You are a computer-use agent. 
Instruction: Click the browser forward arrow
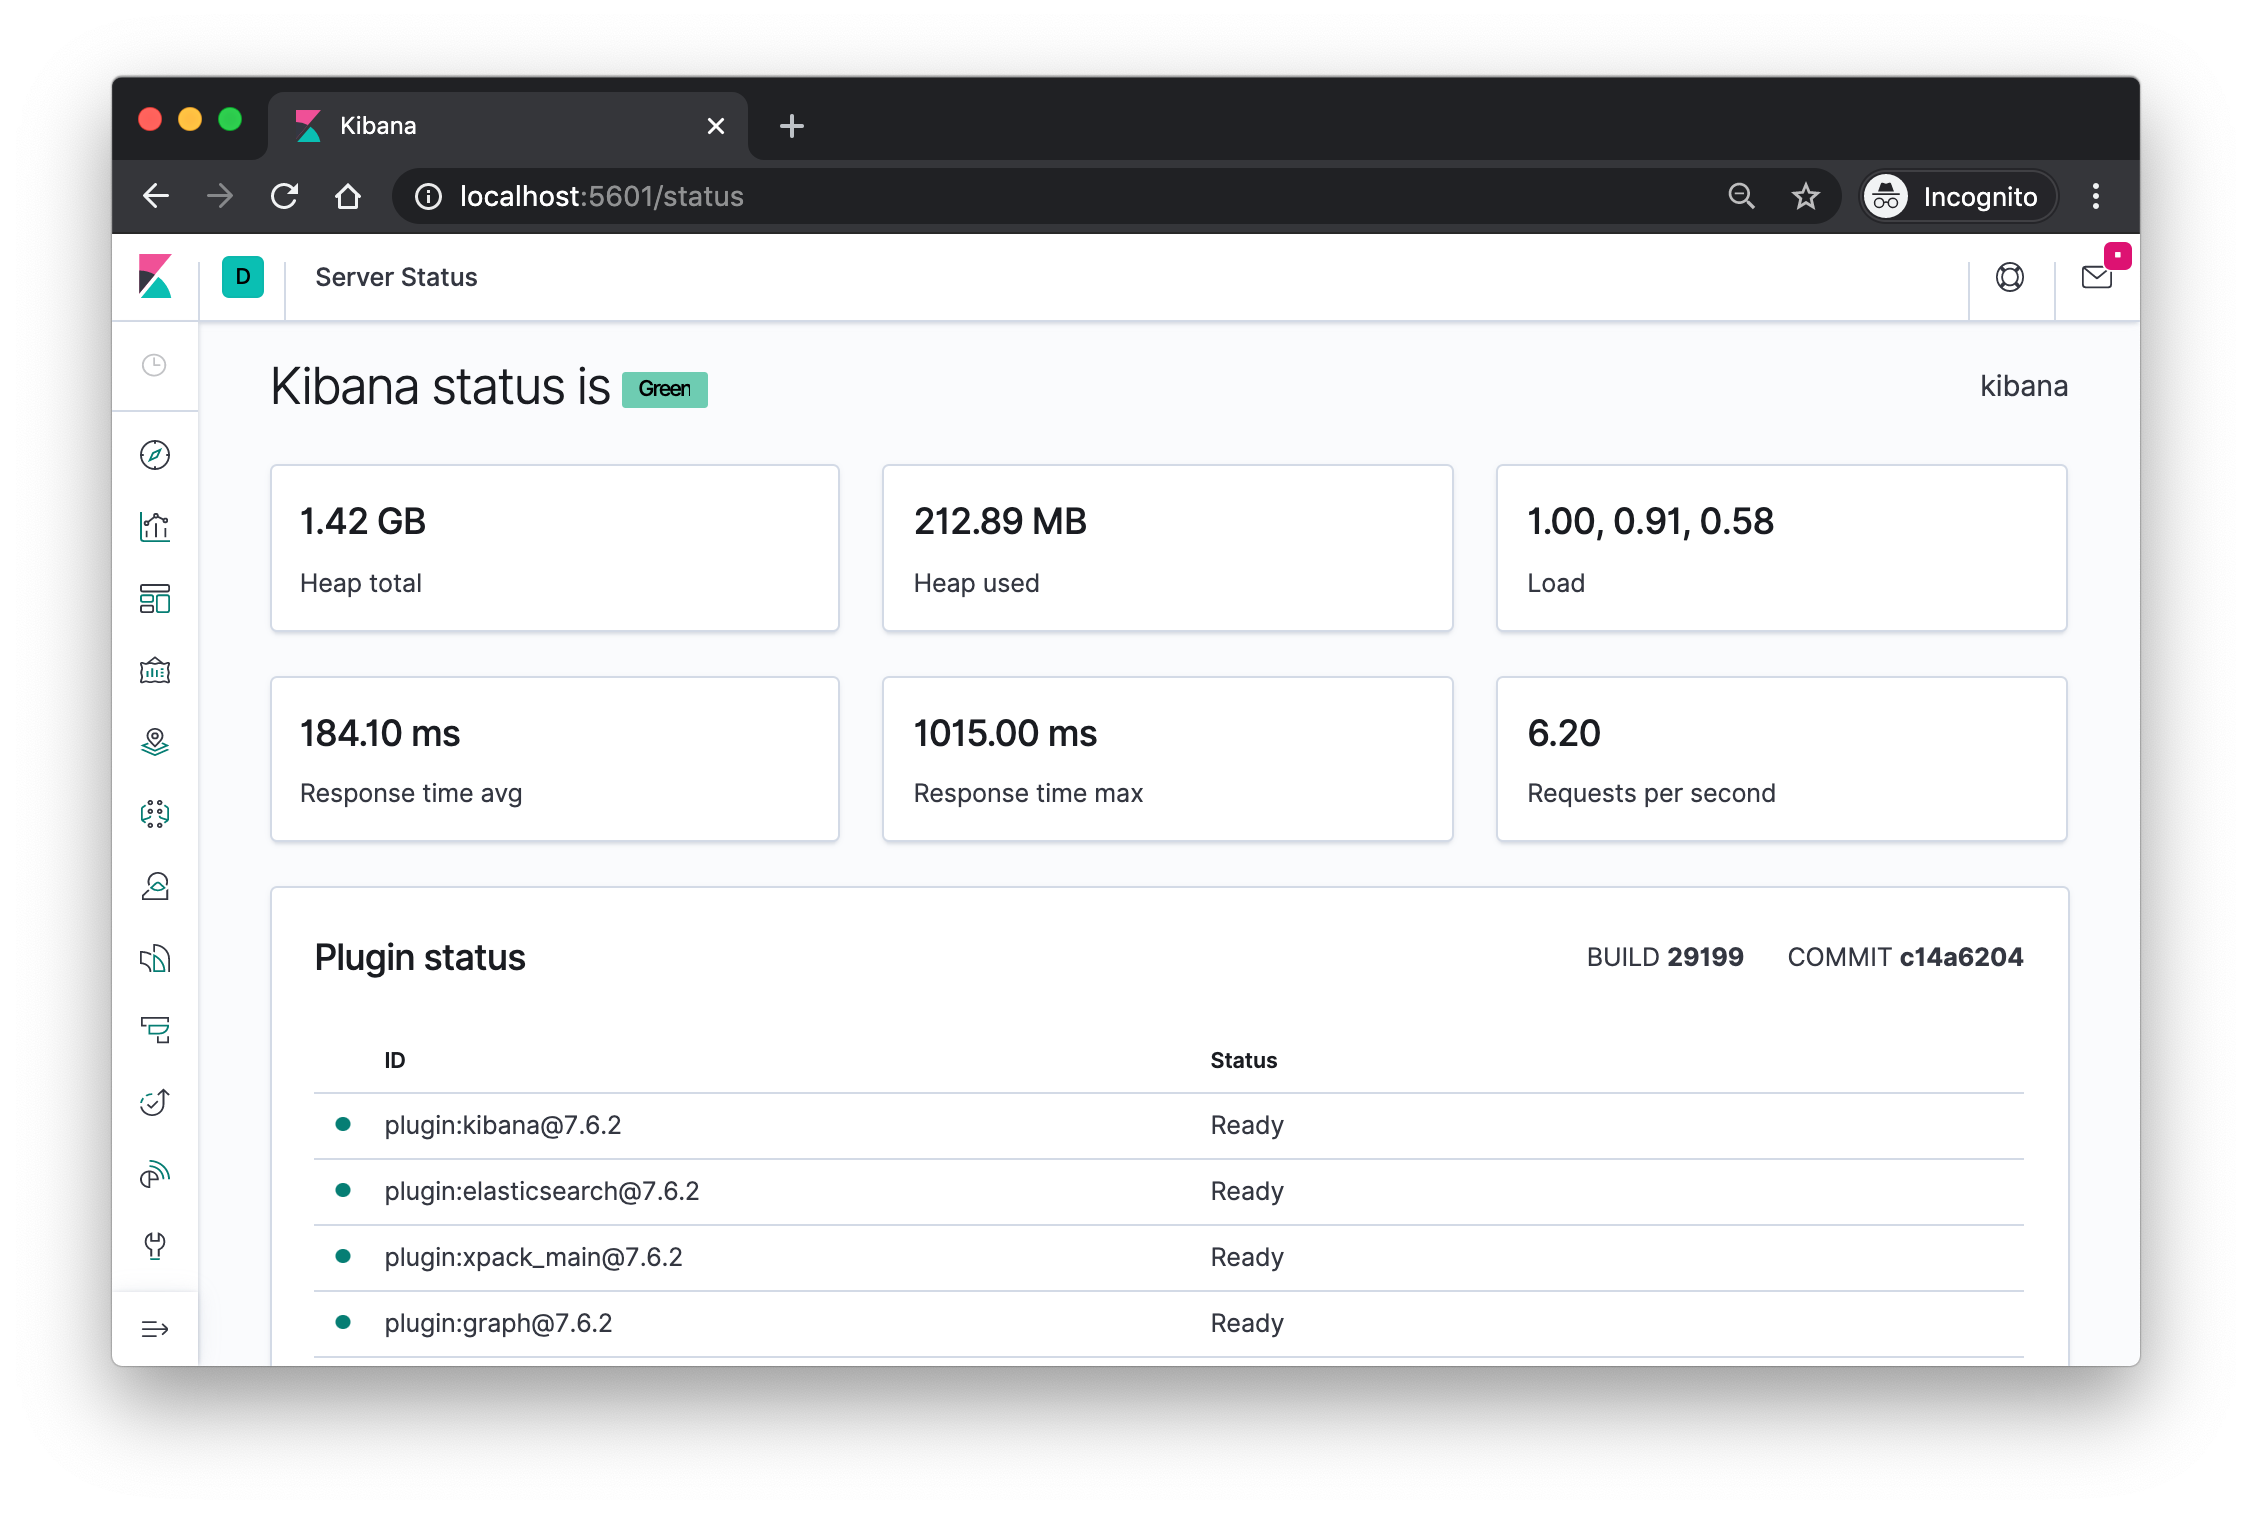point(220,196)
